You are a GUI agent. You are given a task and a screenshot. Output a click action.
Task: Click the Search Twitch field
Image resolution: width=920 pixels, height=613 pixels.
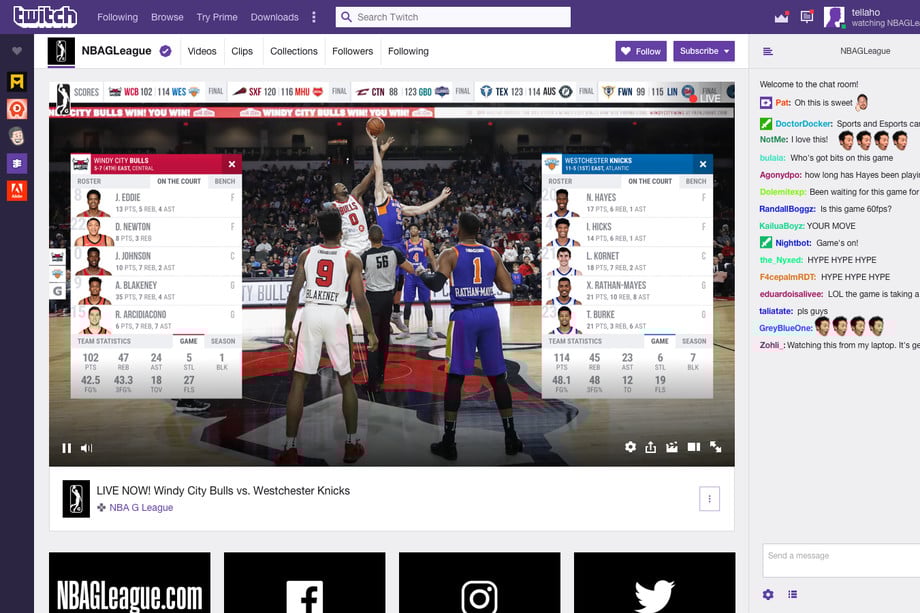point(453,17)
